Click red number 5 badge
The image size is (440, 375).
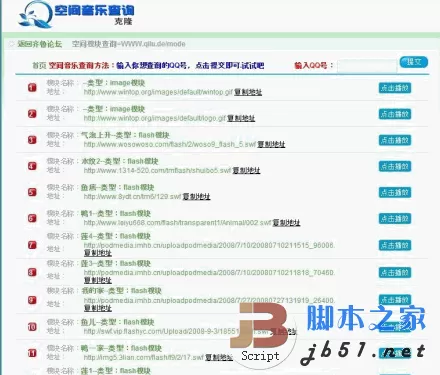(x=32, y=192)
